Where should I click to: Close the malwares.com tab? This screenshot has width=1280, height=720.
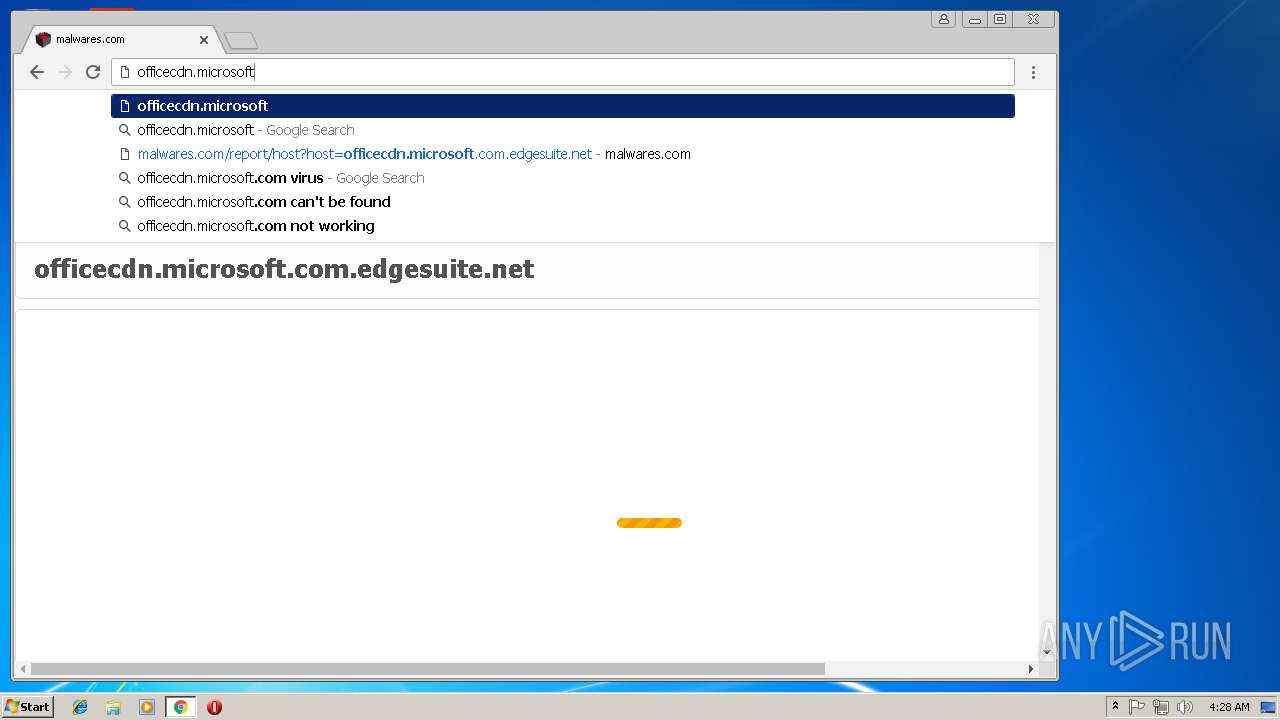pyautogui.click(x=204, y=40)
